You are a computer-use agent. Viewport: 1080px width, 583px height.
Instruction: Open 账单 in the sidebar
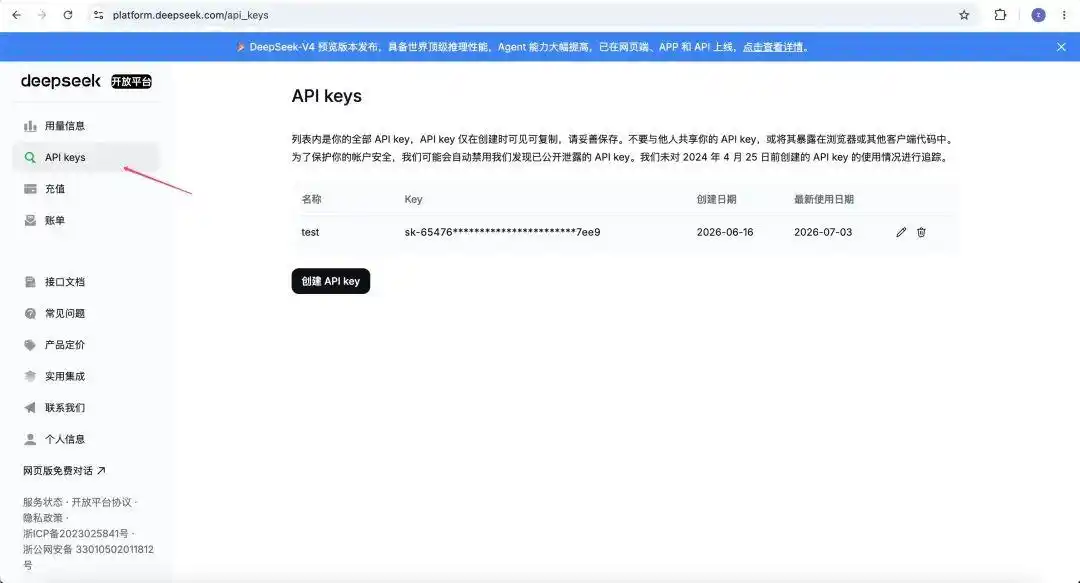[x=86, y=221]
